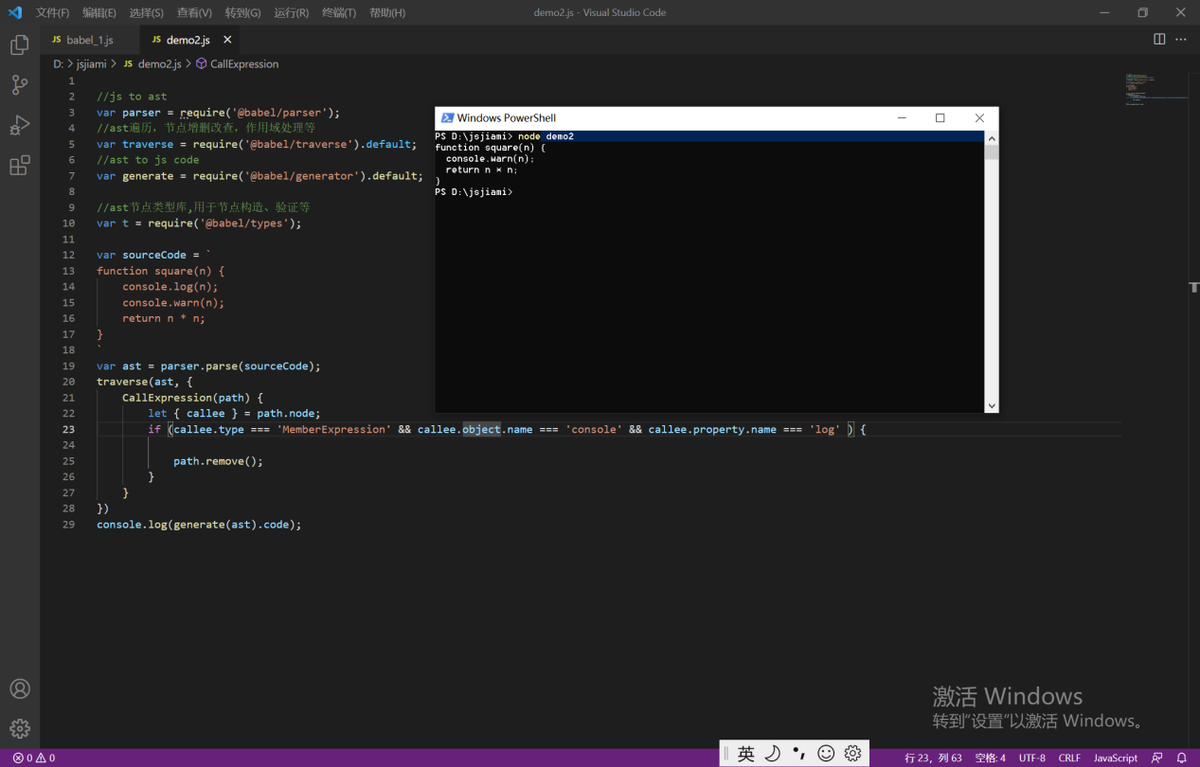Click the PowerShell scroll down arrow

tap(991, 406)
